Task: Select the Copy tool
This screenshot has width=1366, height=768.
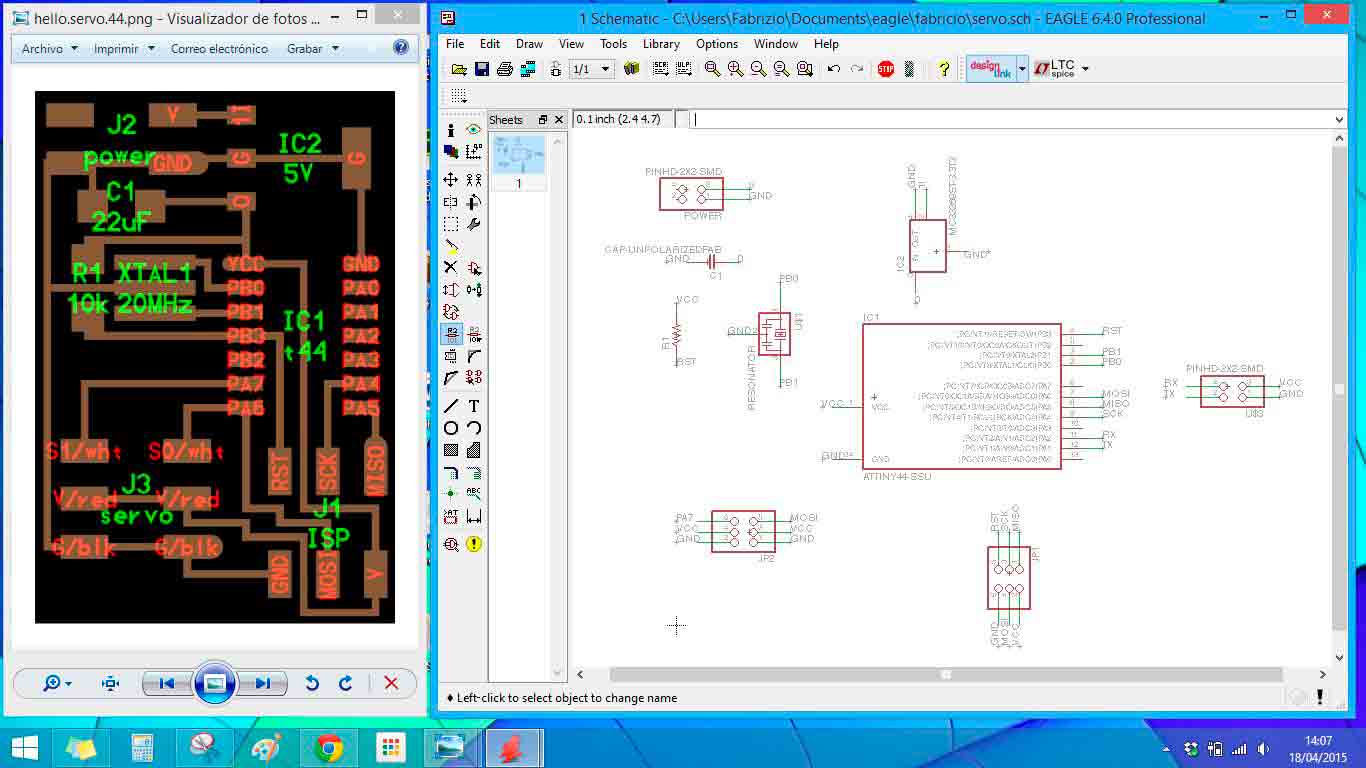Action: [474, 180]
